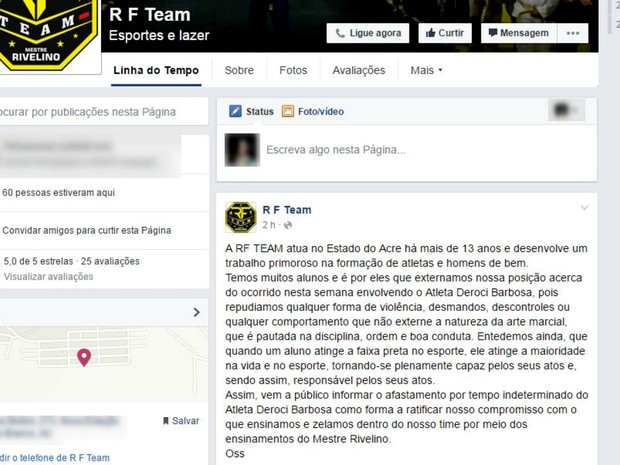Open the three-dots more options button
620x465 pixels.
tap(573, 33)
